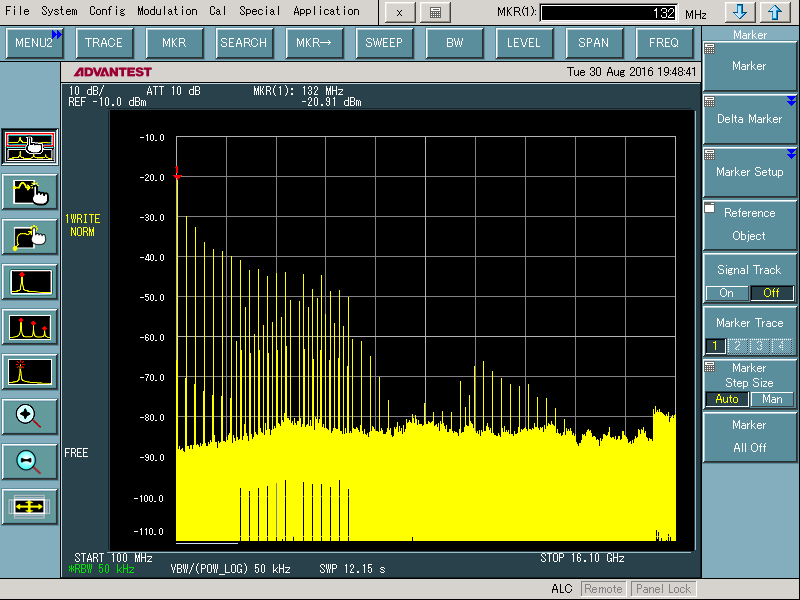Screen dimensions: 800x600
Task: Click the RBW 50 kHz readout
Action: 102,569
